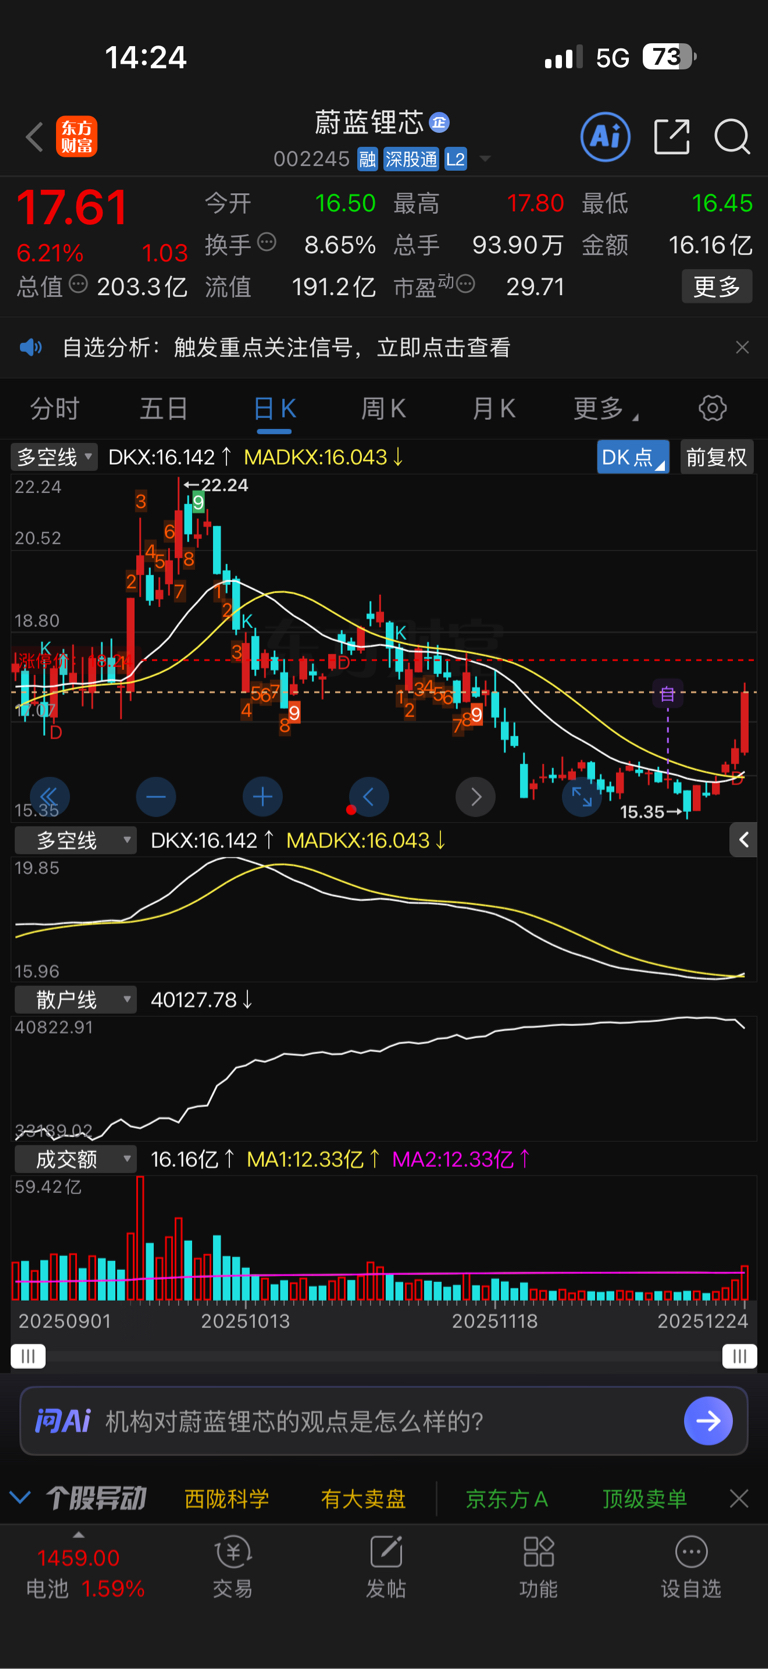This screenshot has height=1669, width=768.
Task: Tap the purple 自 marker on chart
Action: [x=668, y=692]
